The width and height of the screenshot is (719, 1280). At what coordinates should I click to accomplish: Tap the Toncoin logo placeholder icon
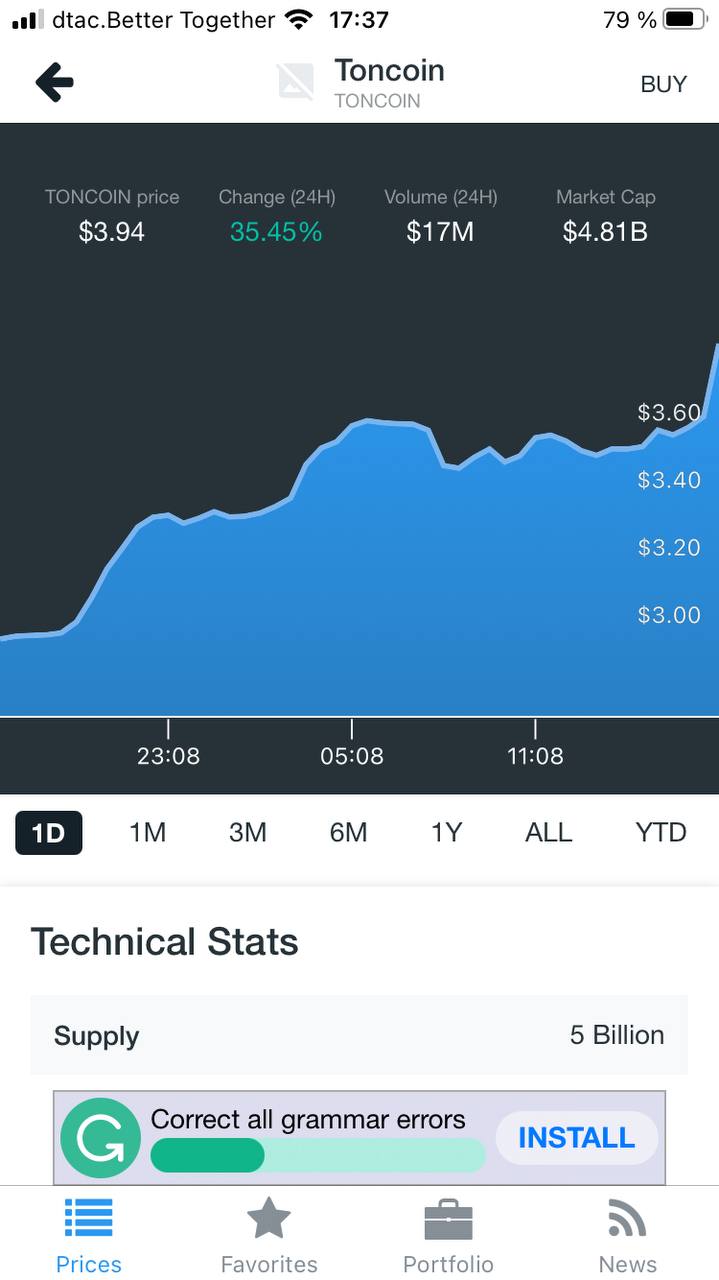296,83
